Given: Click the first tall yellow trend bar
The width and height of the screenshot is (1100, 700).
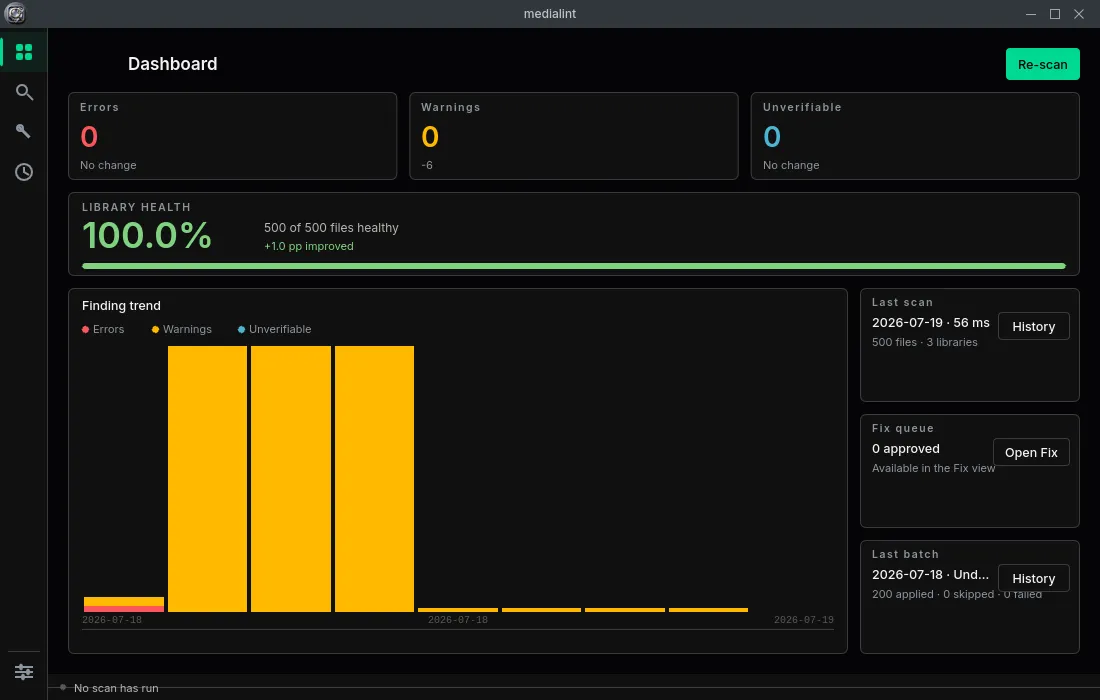Looking at the screenshot, I should click(208, 479).
